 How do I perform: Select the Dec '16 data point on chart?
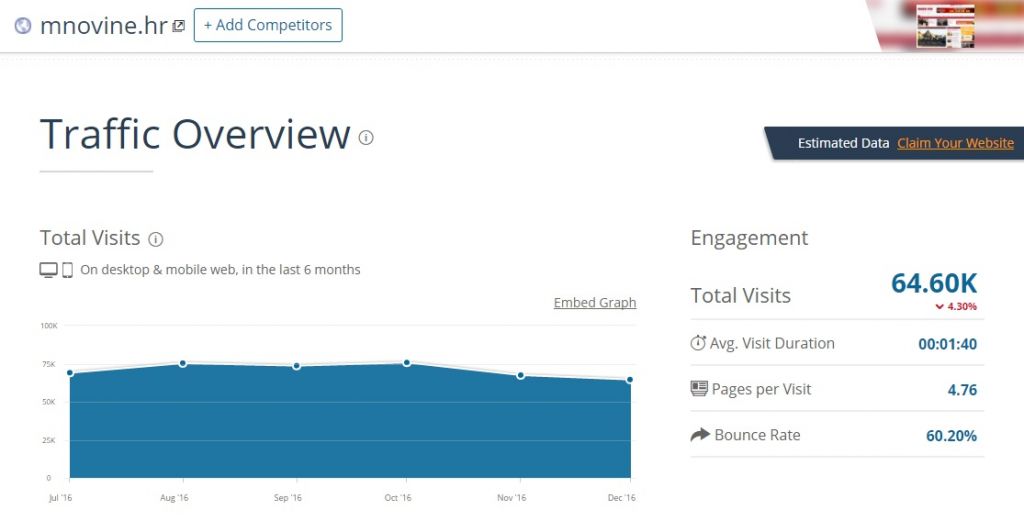pos(630,379)
